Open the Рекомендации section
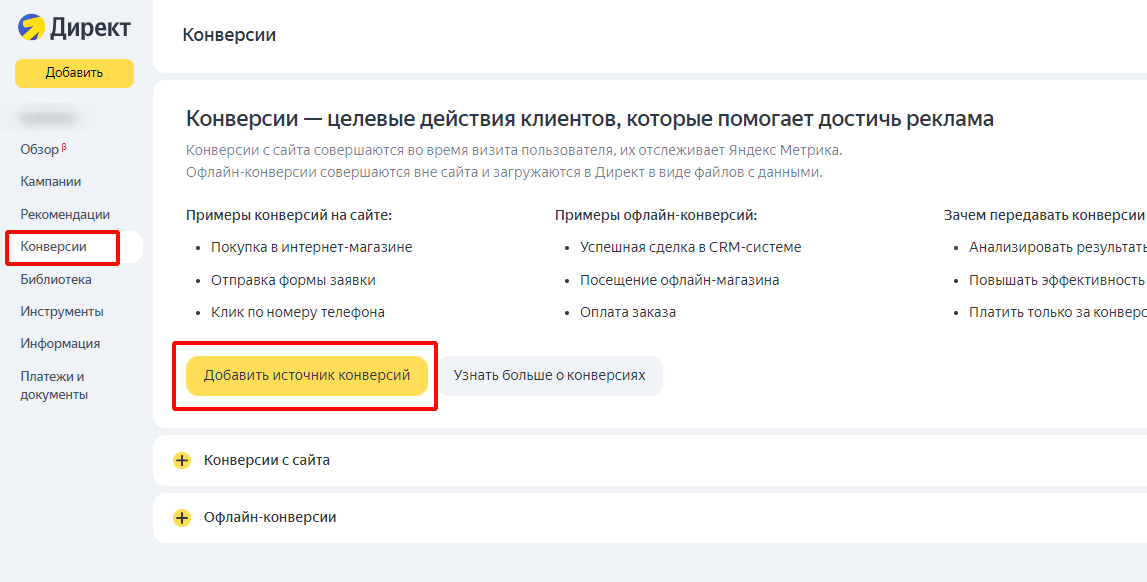 pos(65,215)
